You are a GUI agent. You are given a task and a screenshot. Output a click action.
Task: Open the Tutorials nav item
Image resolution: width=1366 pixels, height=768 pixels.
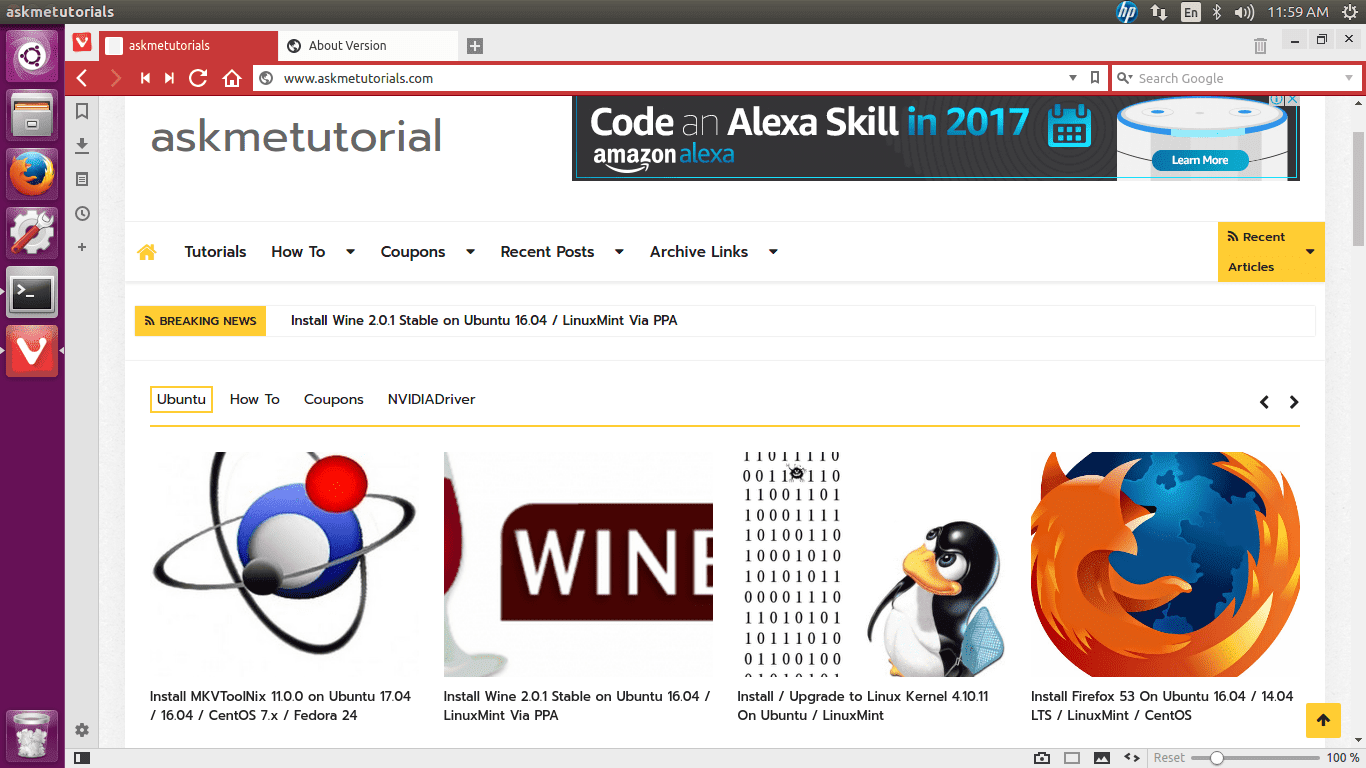click(x=215, y=252)
